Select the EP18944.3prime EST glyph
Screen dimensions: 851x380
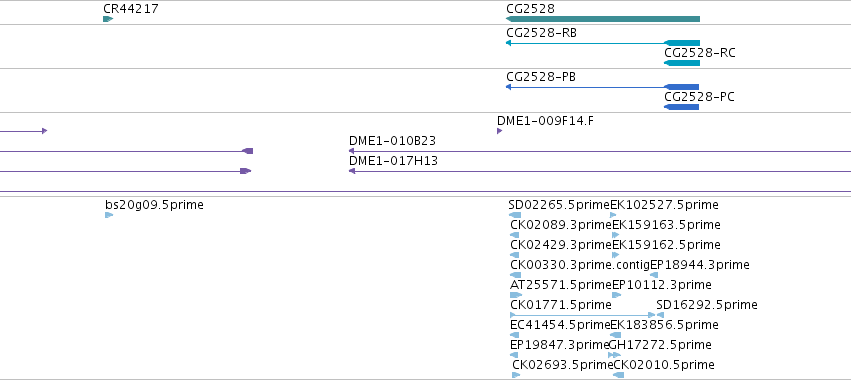654,275
